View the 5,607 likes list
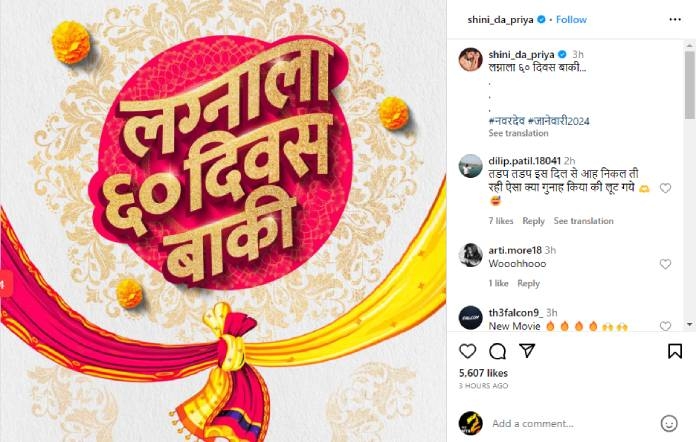The image size is (696, 442). 483,373
